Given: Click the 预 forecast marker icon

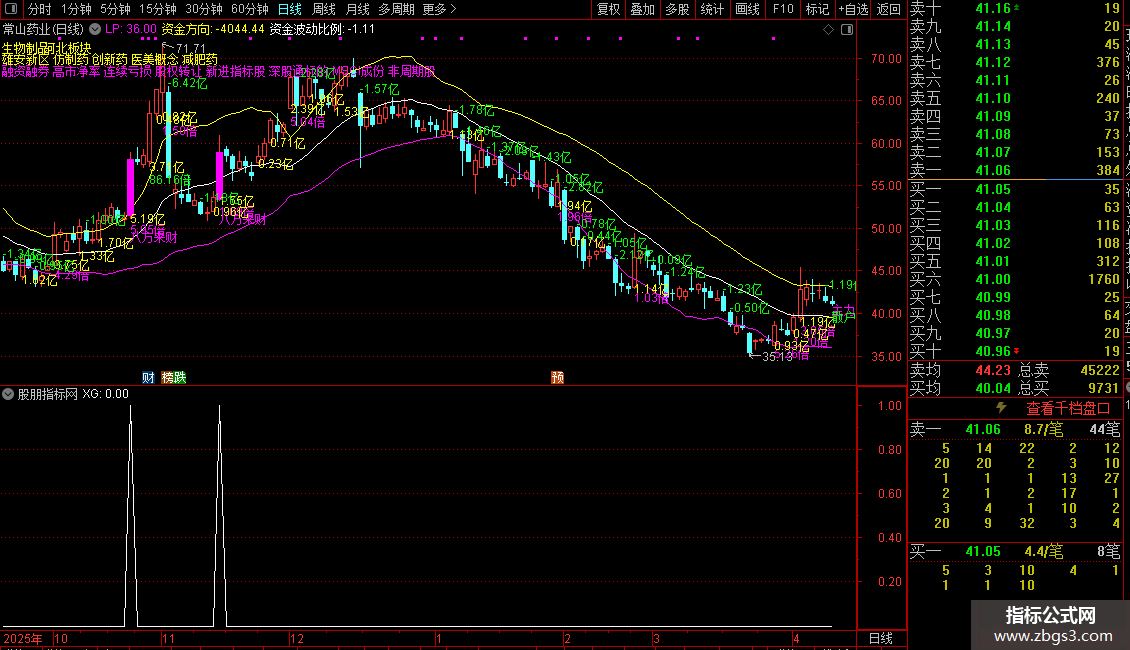Looking at the screenshot, I should click(557, 378).
